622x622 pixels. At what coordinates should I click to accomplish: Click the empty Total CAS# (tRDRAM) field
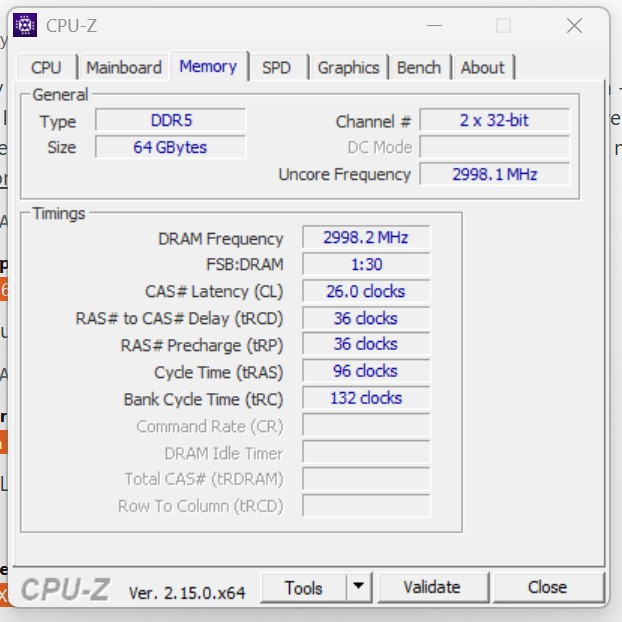coord(366,479)
